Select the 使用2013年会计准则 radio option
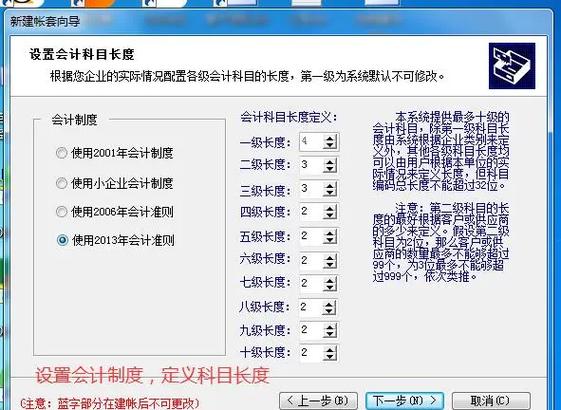This screenshot has height=410, width=561. click(115, 240)
